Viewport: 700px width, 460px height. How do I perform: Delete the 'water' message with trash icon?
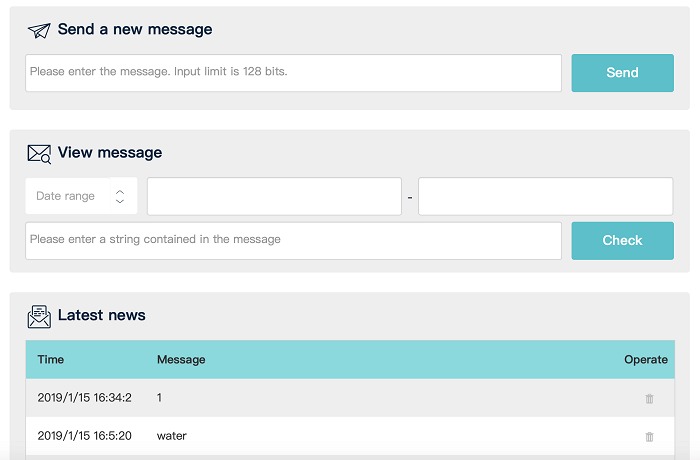[x=649, y=436]
